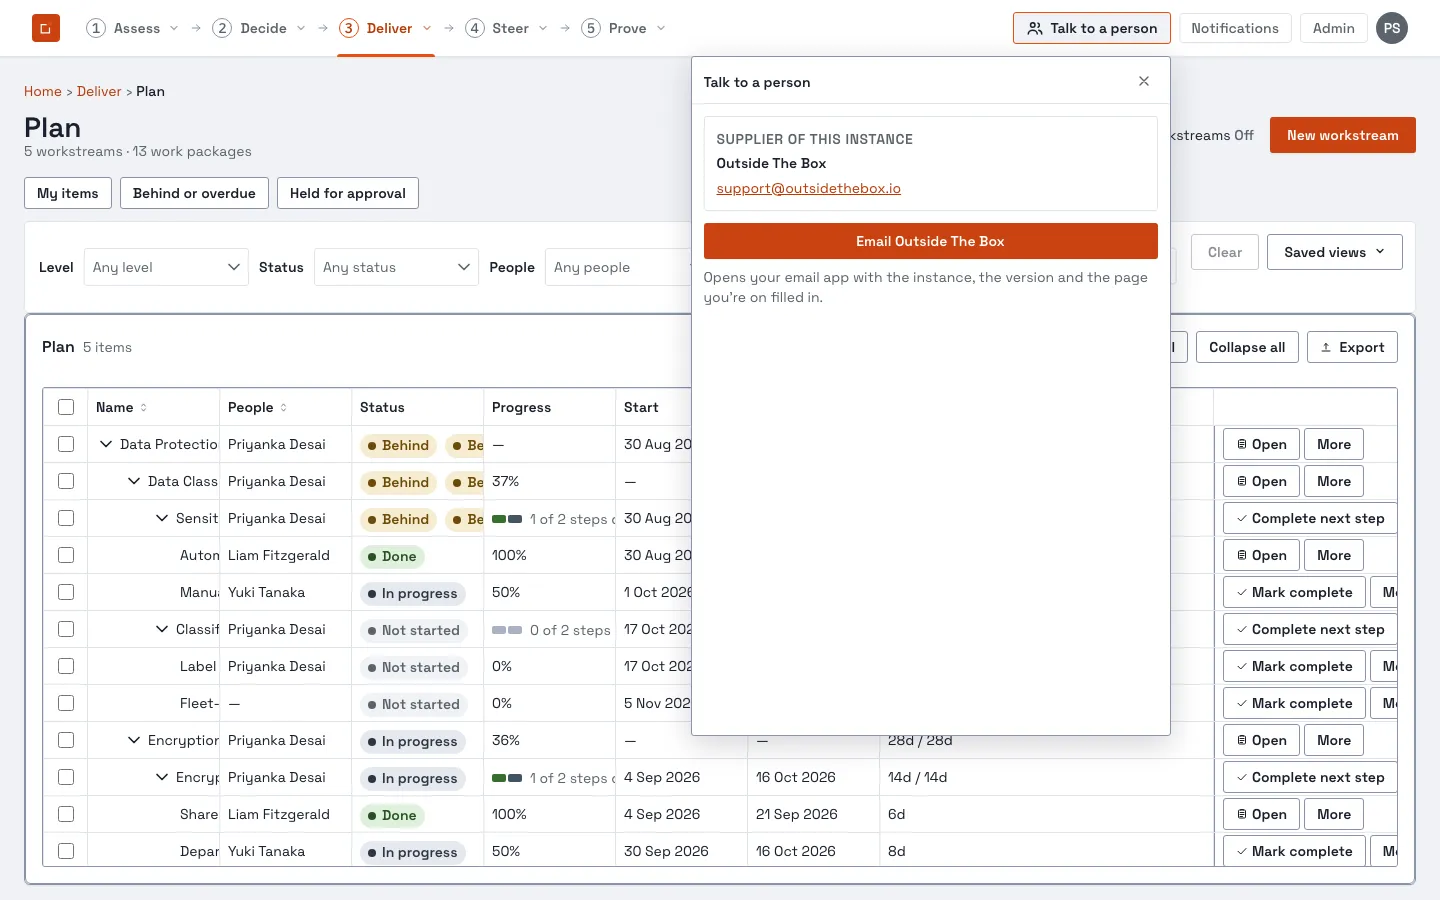
Task: Click Email Outside The Box button
Action: point(930,242)
